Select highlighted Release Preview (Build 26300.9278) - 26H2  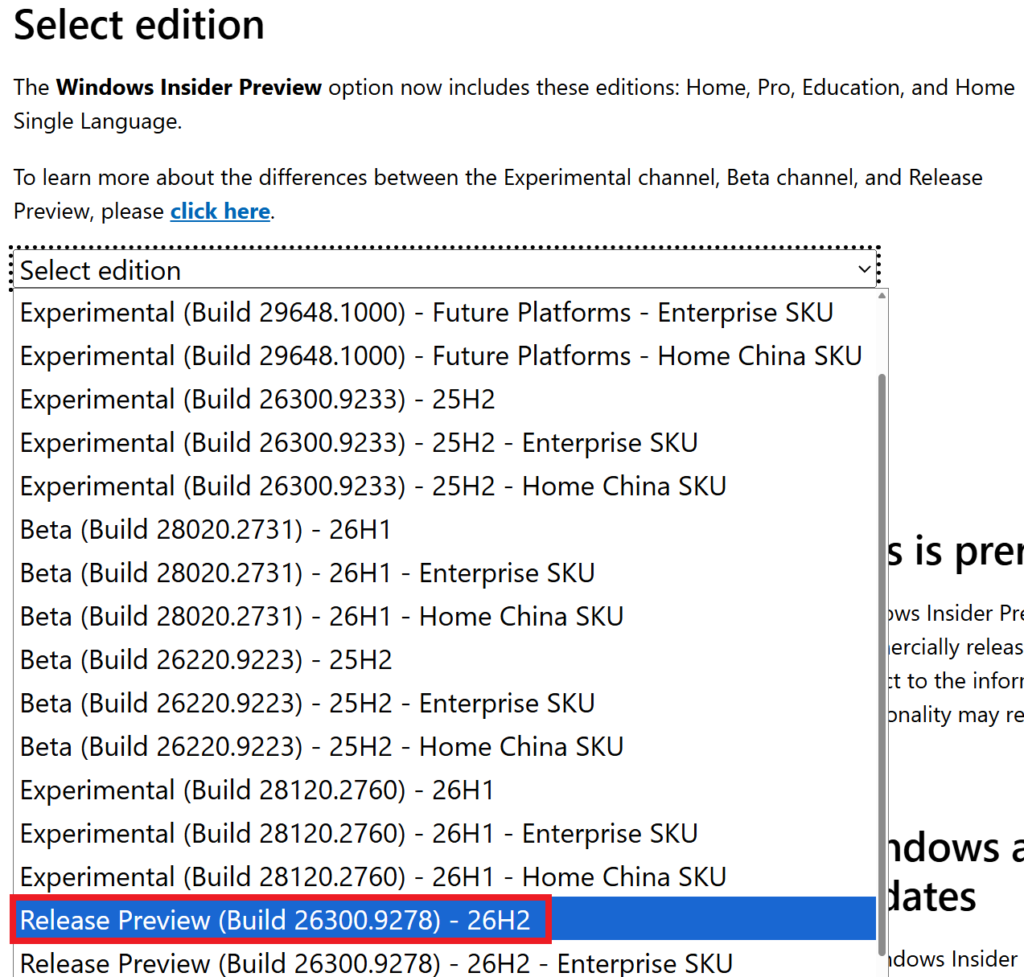(x=445, y=920)
